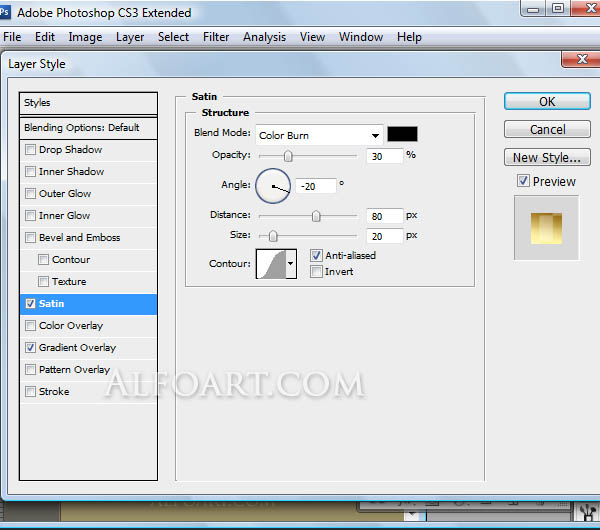This screenshot has width=600, height=530.
Task: Open the Window menu
Action: [x=361, y=37]
